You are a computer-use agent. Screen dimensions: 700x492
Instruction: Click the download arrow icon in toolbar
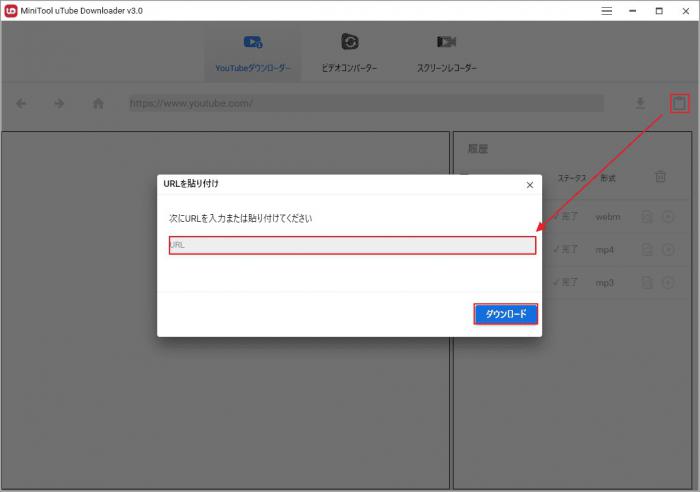[x=640, y=104]
